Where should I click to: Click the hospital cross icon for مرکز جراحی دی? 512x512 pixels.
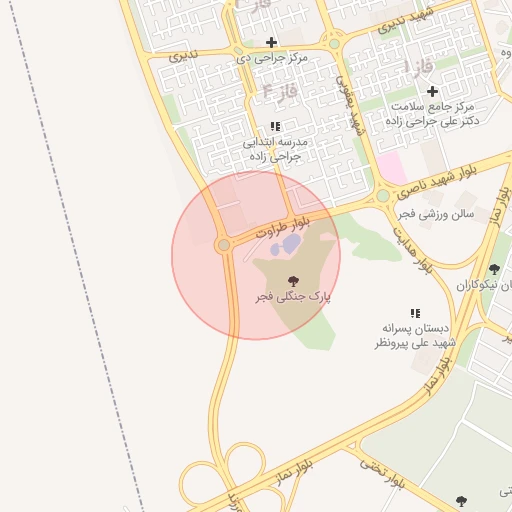[271, 42]
